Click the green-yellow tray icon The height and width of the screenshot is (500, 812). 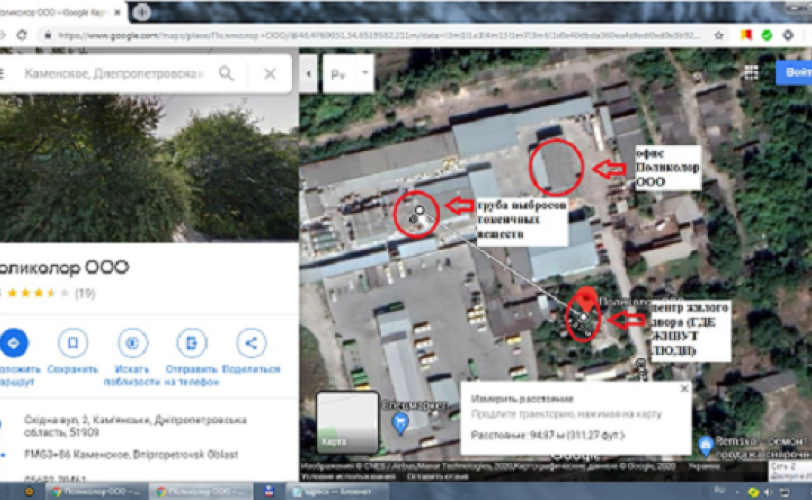753,492
